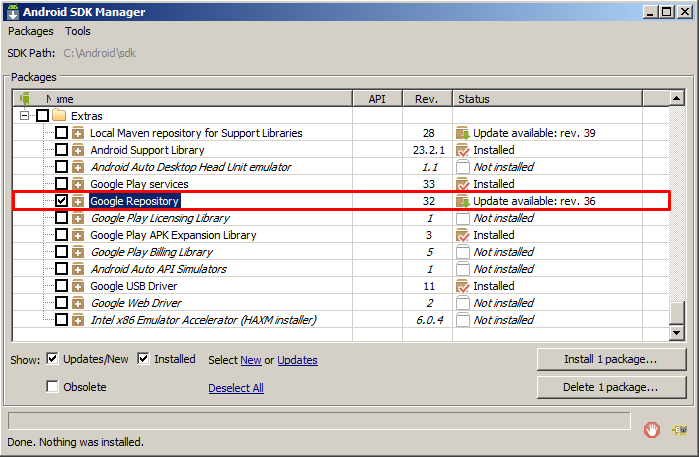Click the installed status icon for Google Play services

[463, 184]
